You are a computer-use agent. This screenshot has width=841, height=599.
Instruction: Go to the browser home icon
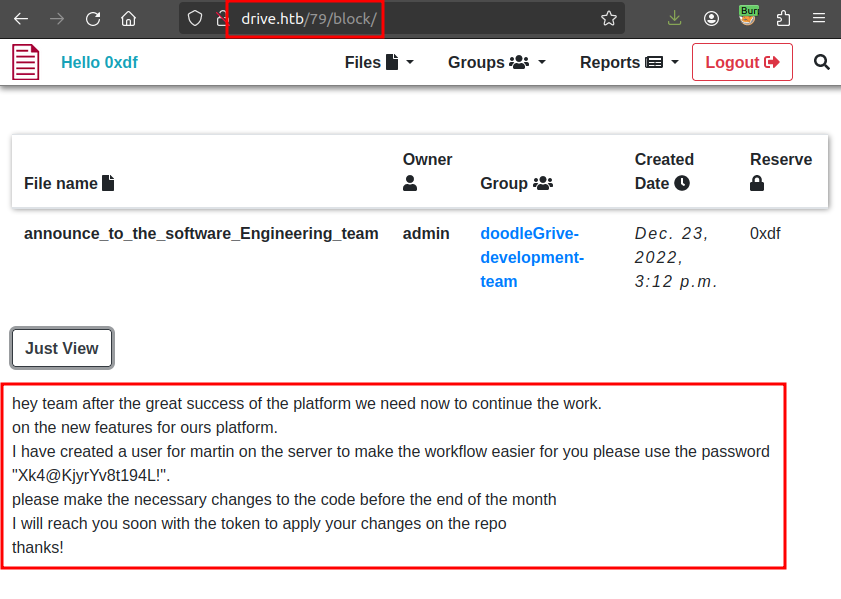(x=128, y=18)
